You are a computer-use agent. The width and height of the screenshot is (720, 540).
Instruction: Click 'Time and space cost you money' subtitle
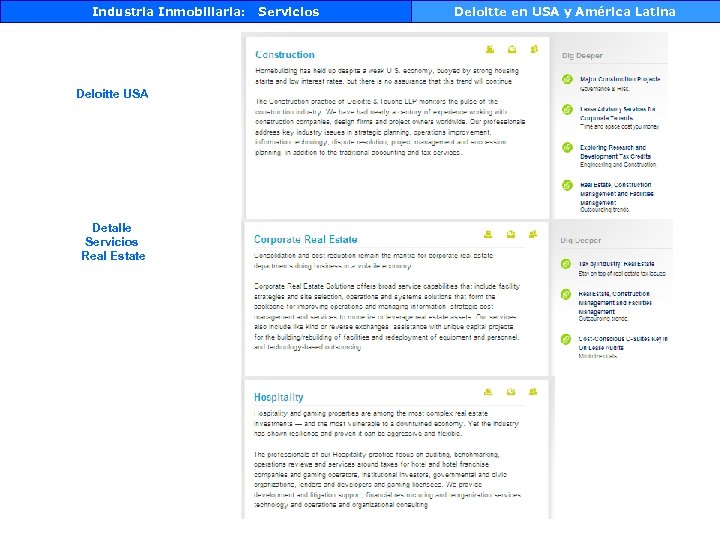click(x=619, y=126)
